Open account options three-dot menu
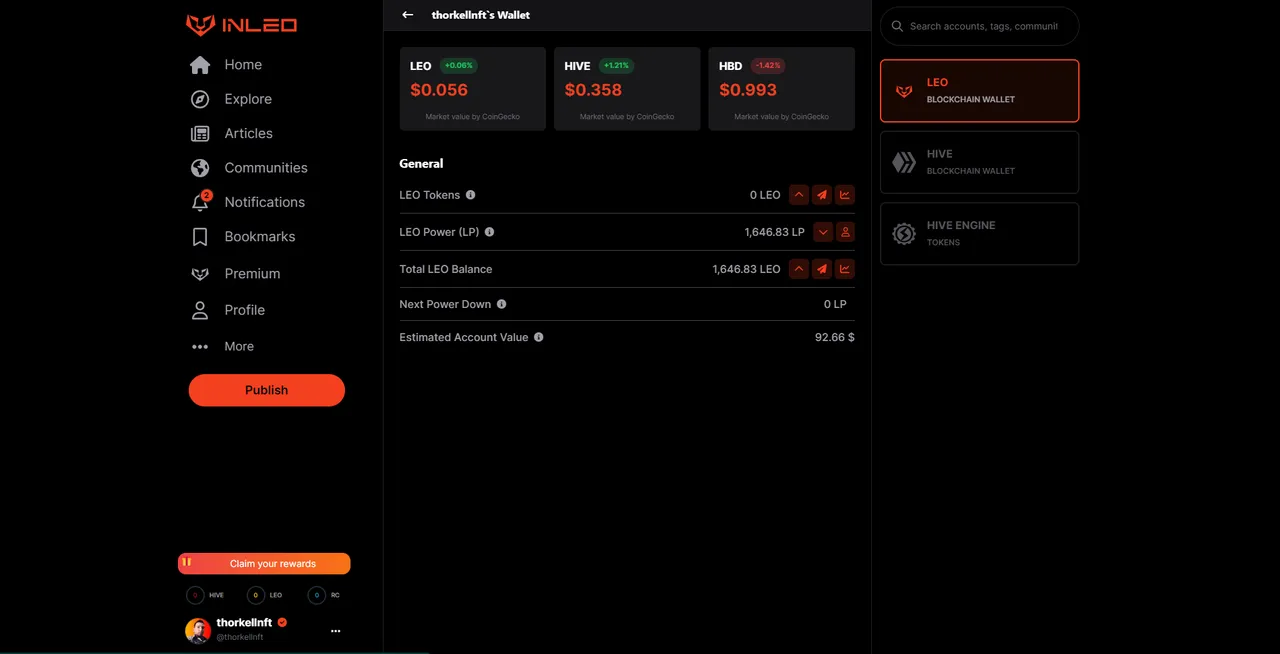 [336, 631]
